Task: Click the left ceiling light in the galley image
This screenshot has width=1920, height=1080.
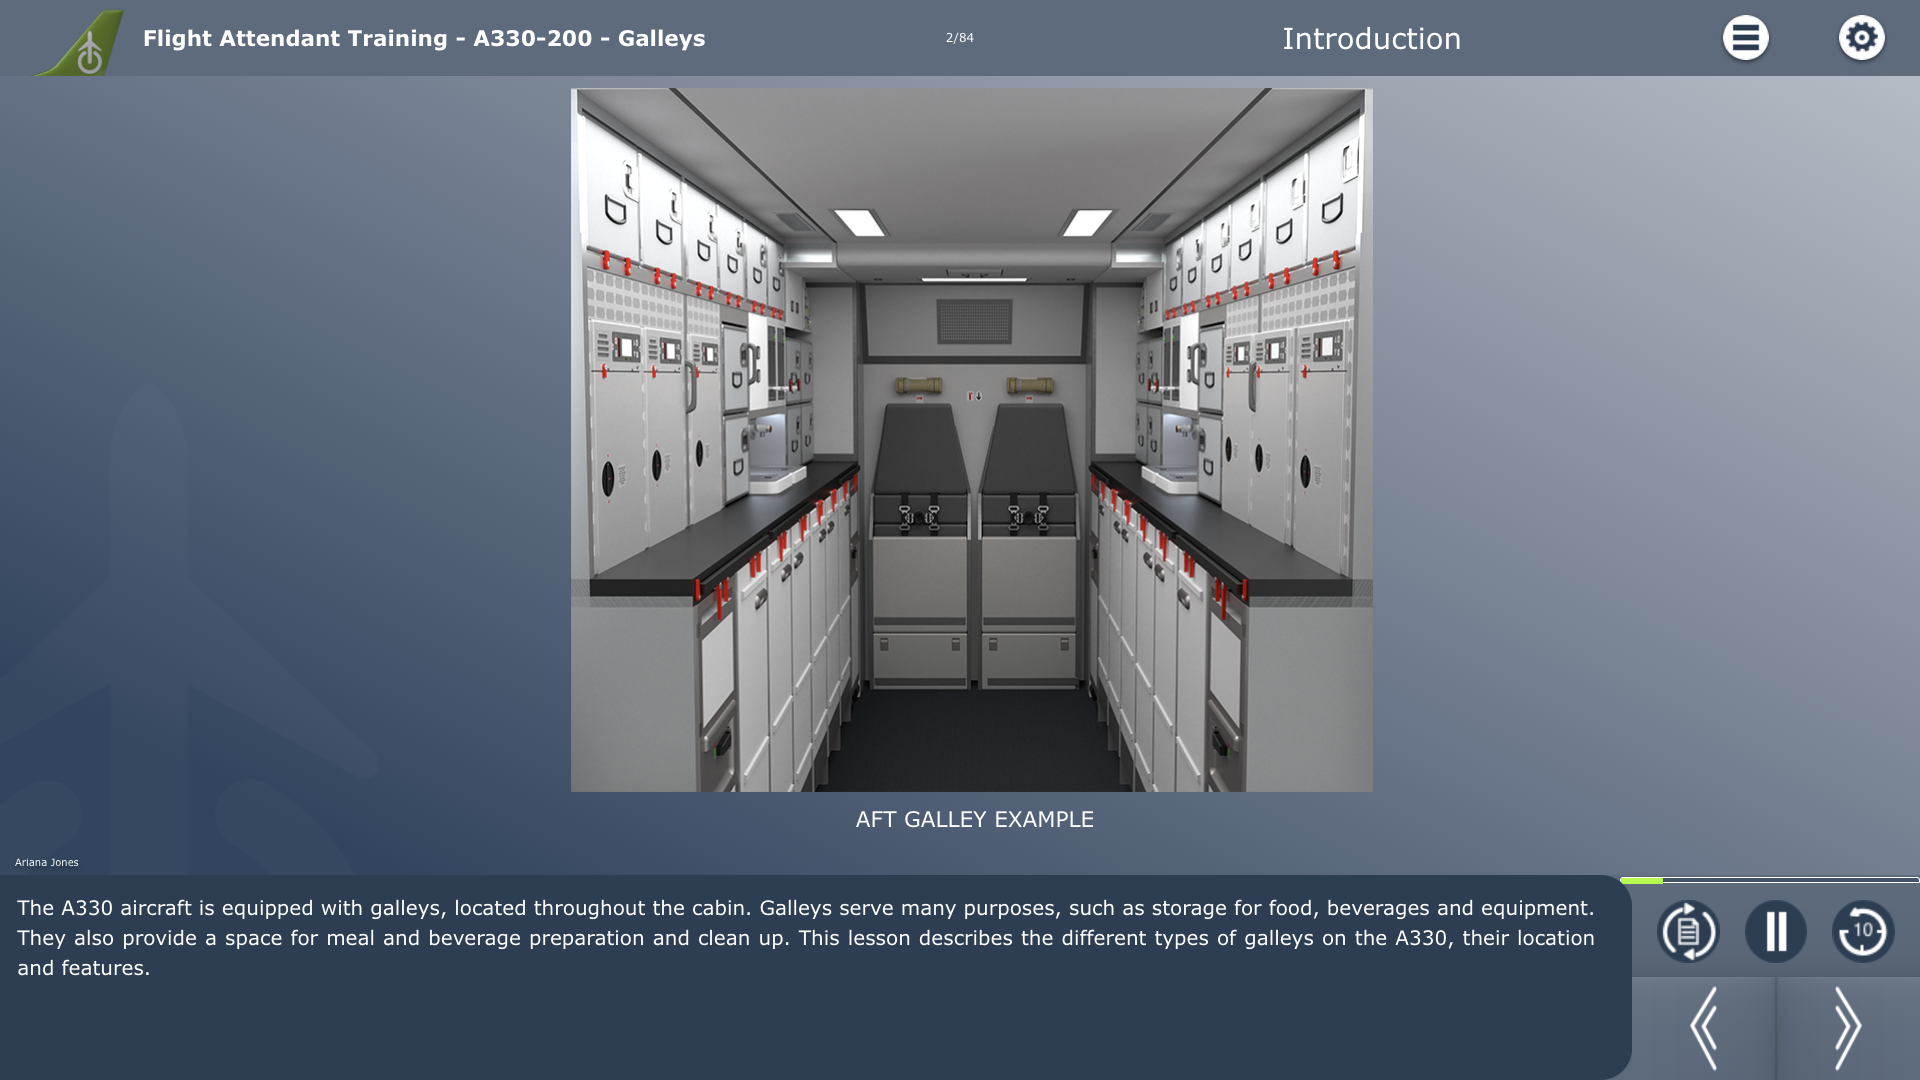Action: (860, 222)
